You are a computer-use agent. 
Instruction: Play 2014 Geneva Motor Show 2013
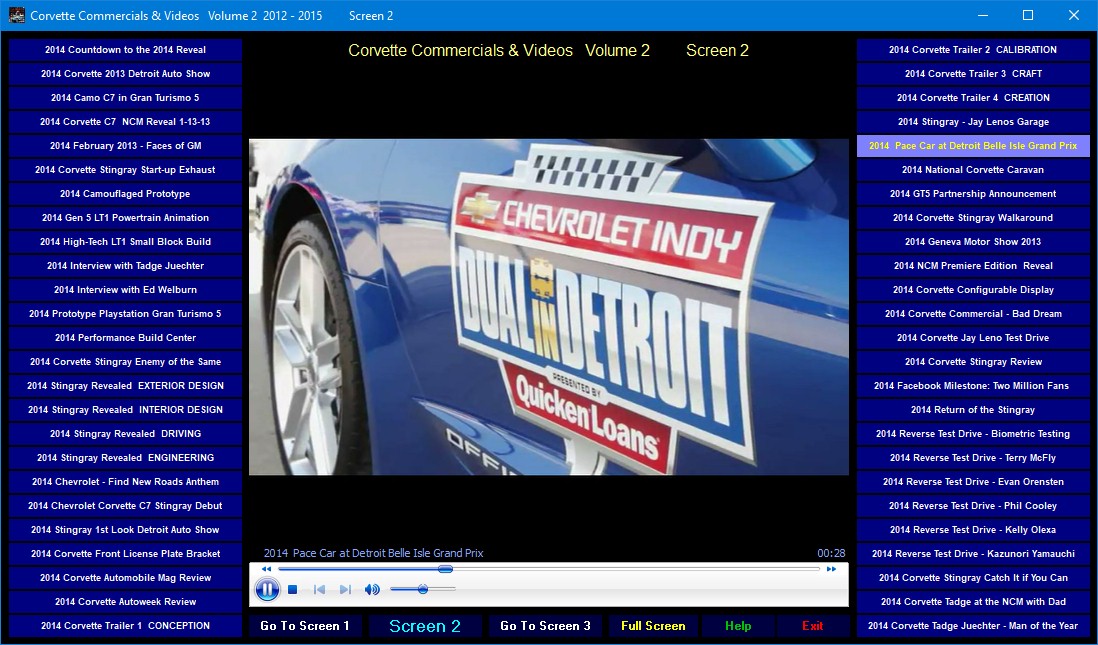(973, 242)
